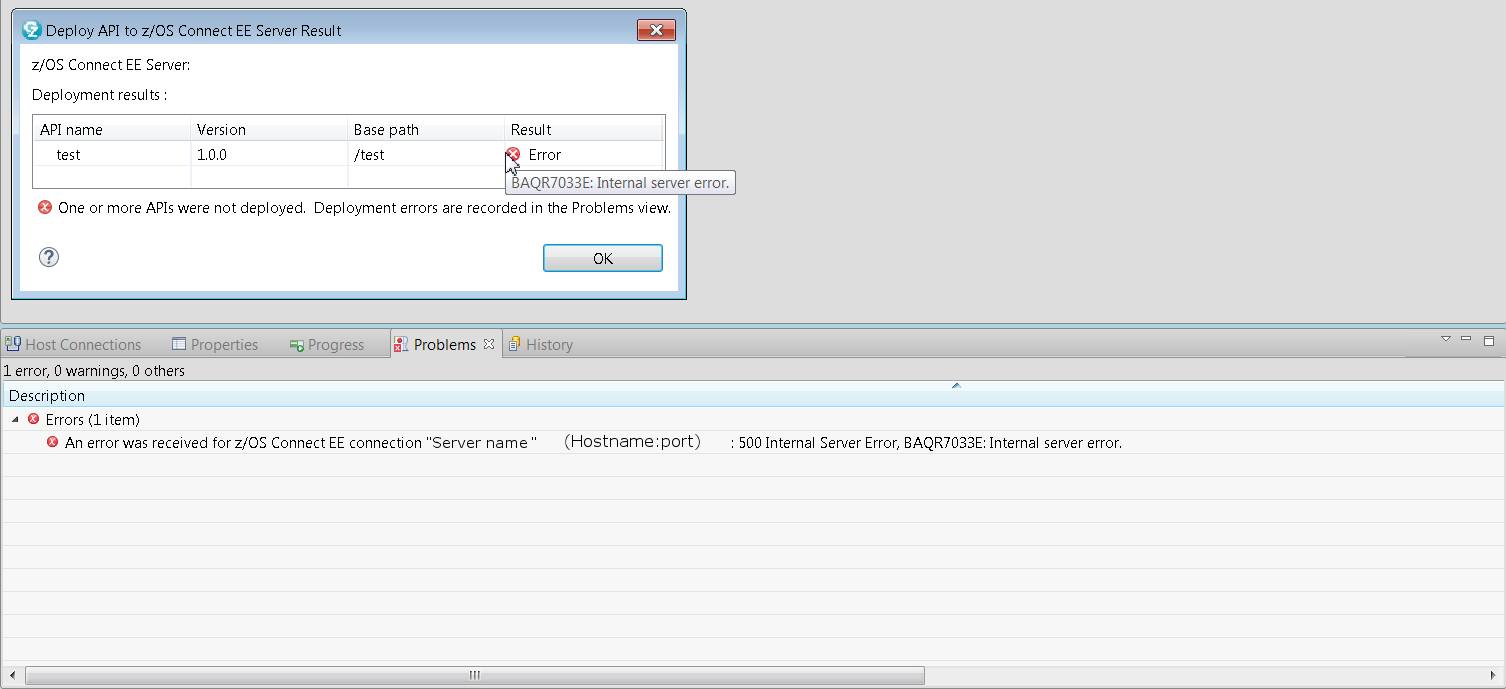Open the Problems view menu dropdown
The width and height of the screenshot is (1506, 689).
point(1444,339)
